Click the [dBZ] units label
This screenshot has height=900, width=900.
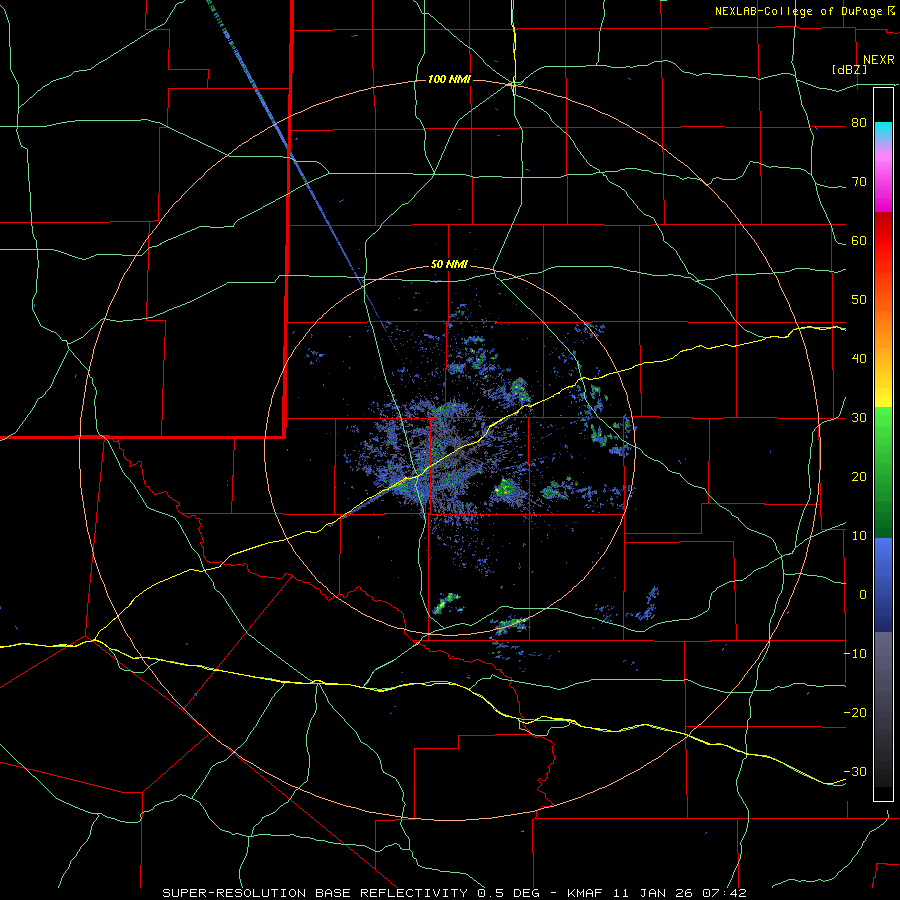[849, 69]
